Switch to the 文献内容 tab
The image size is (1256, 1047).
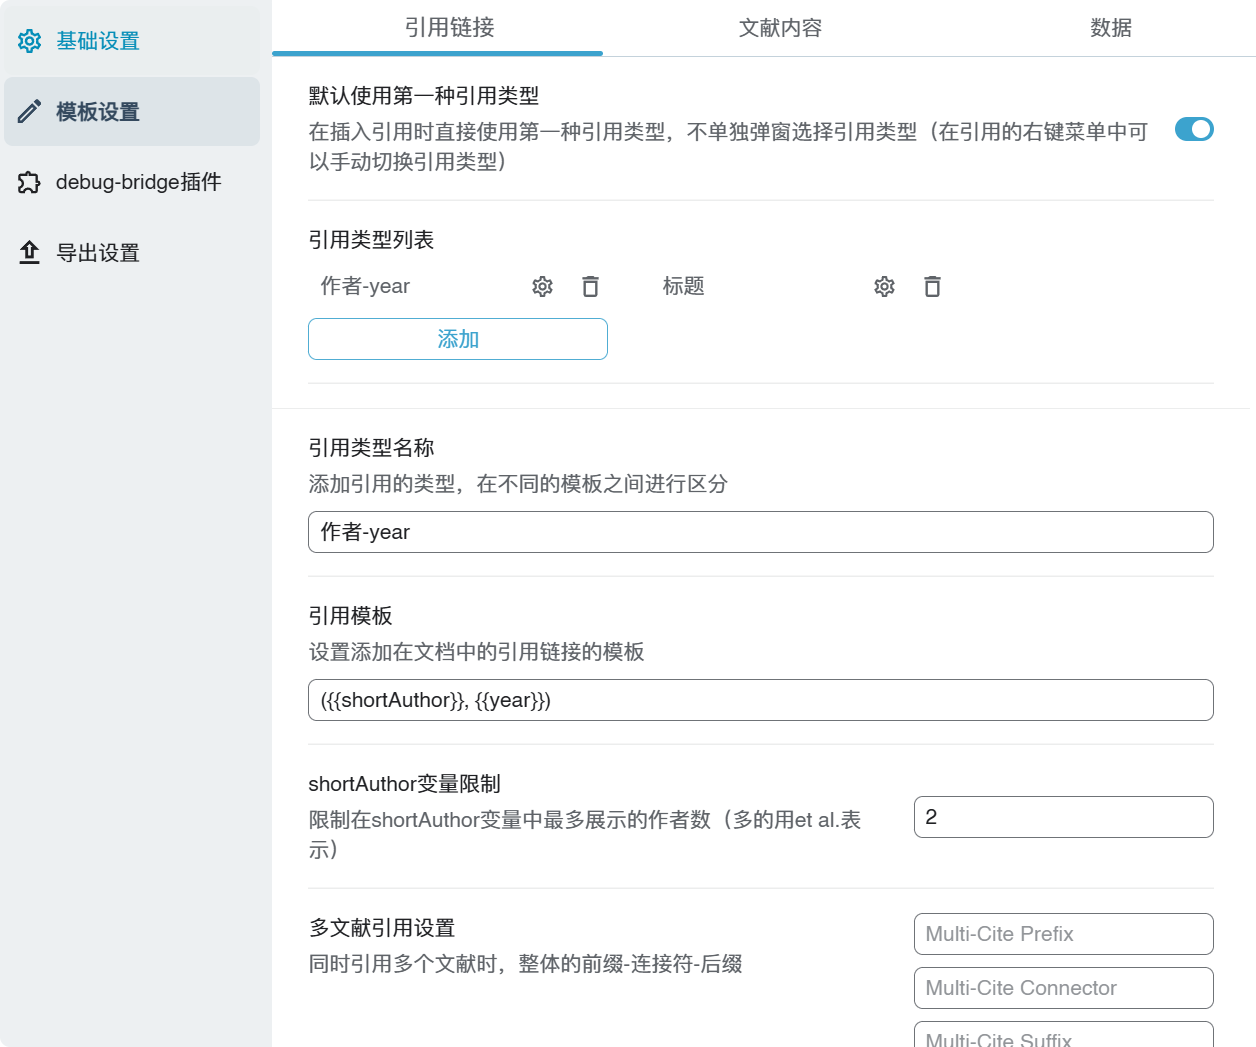[x=780, y=28]
